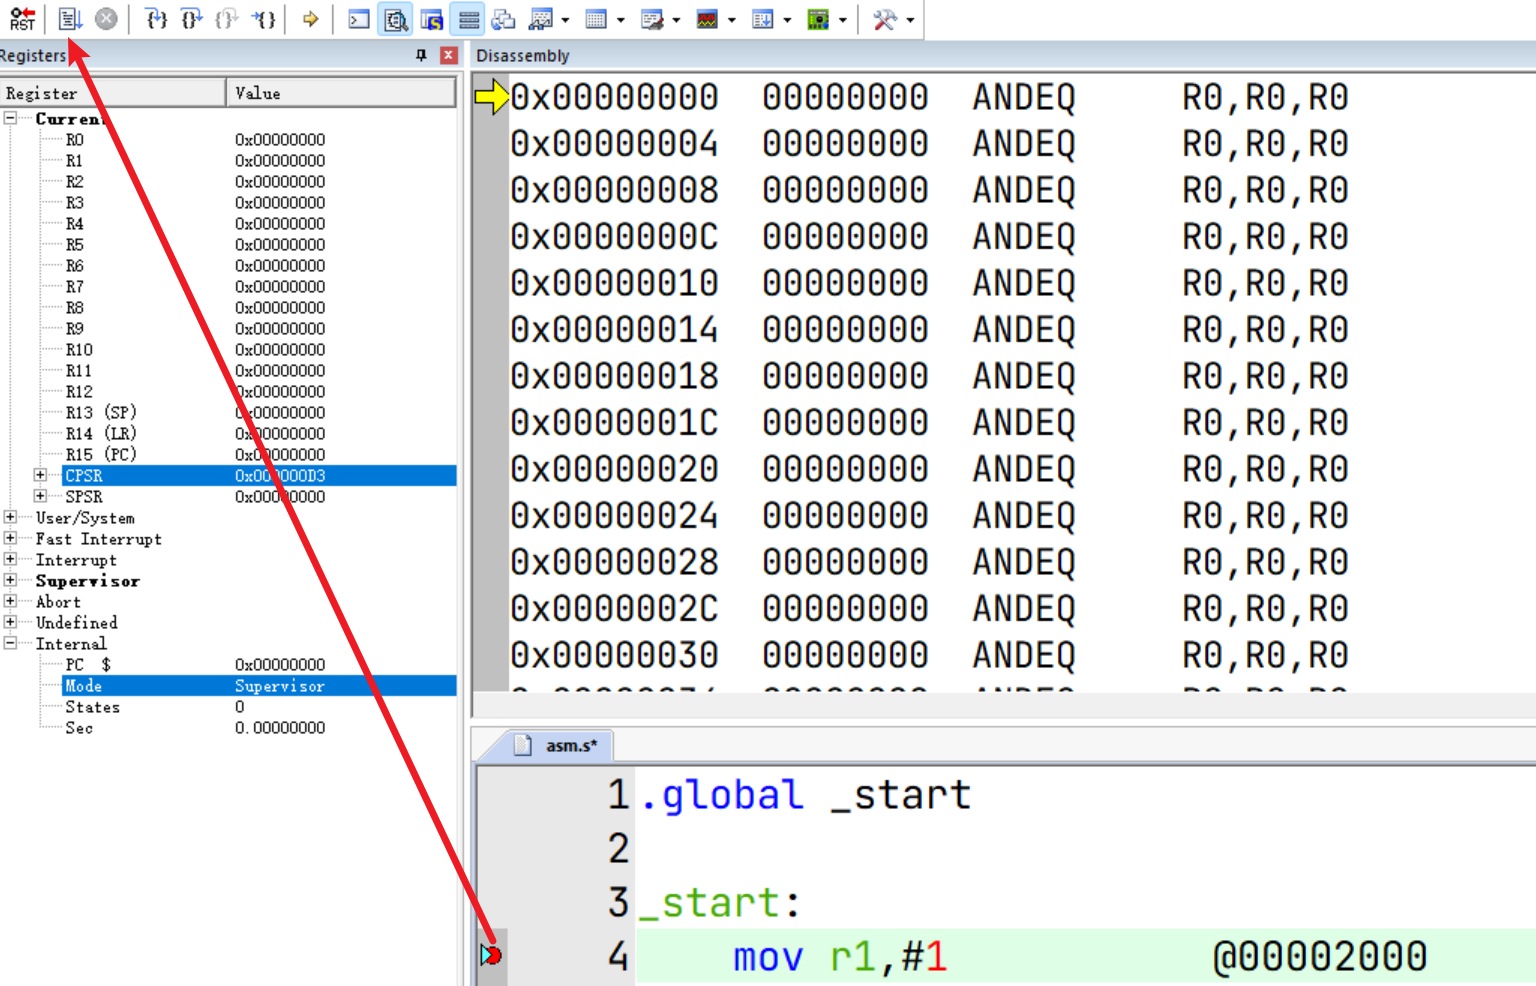The image size is (1536, 986).
Task: Open the Serial windows dropdown arrow
Action: pos(677,20)
